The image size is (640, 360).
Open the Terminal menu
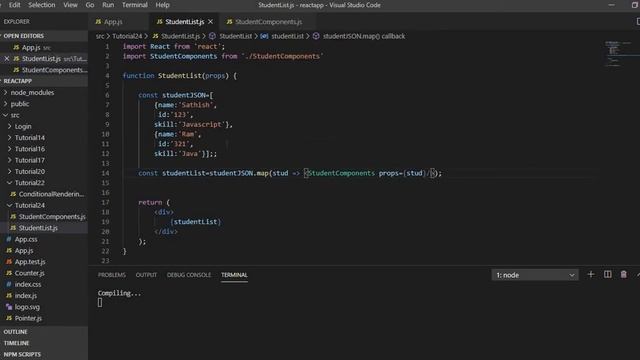pos(135,5)
